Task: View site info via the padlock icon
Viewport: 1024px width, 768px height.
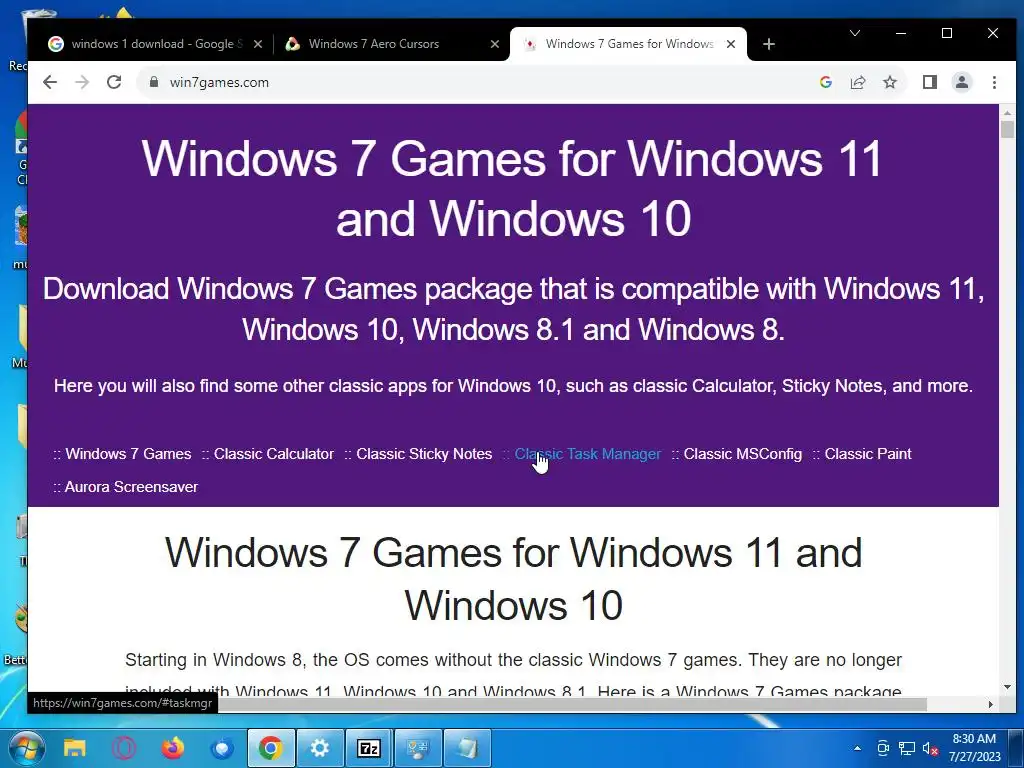Action: pyautogui.click(x=153, y=82)
